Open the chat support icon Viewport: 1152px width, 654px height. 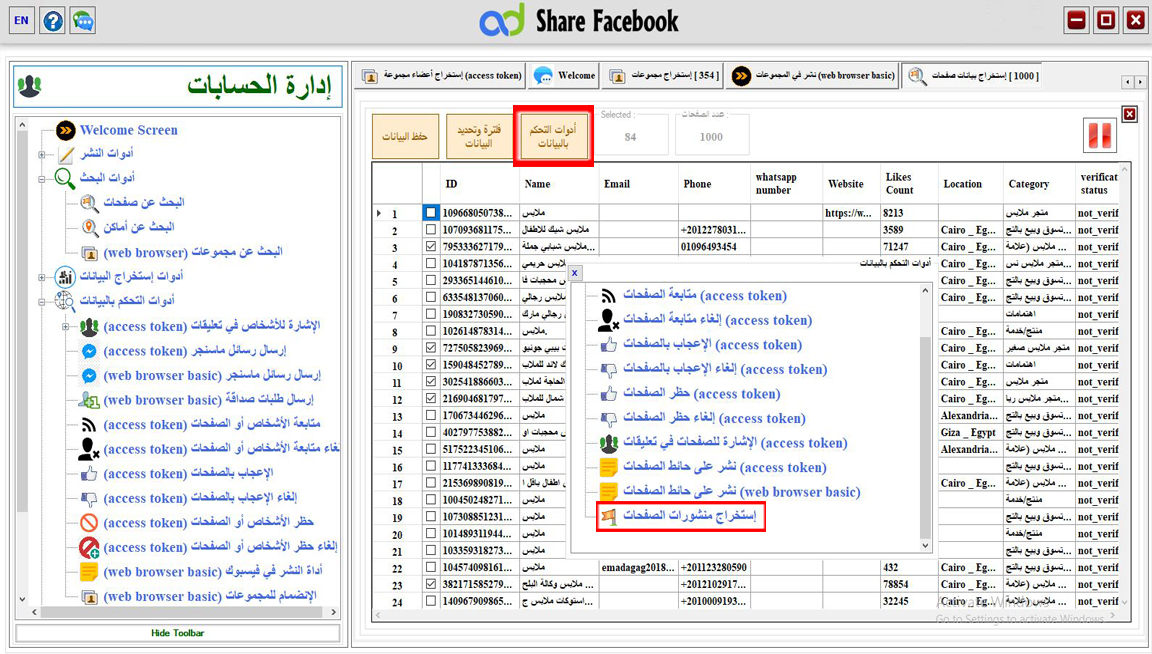(x=83, y=21)
